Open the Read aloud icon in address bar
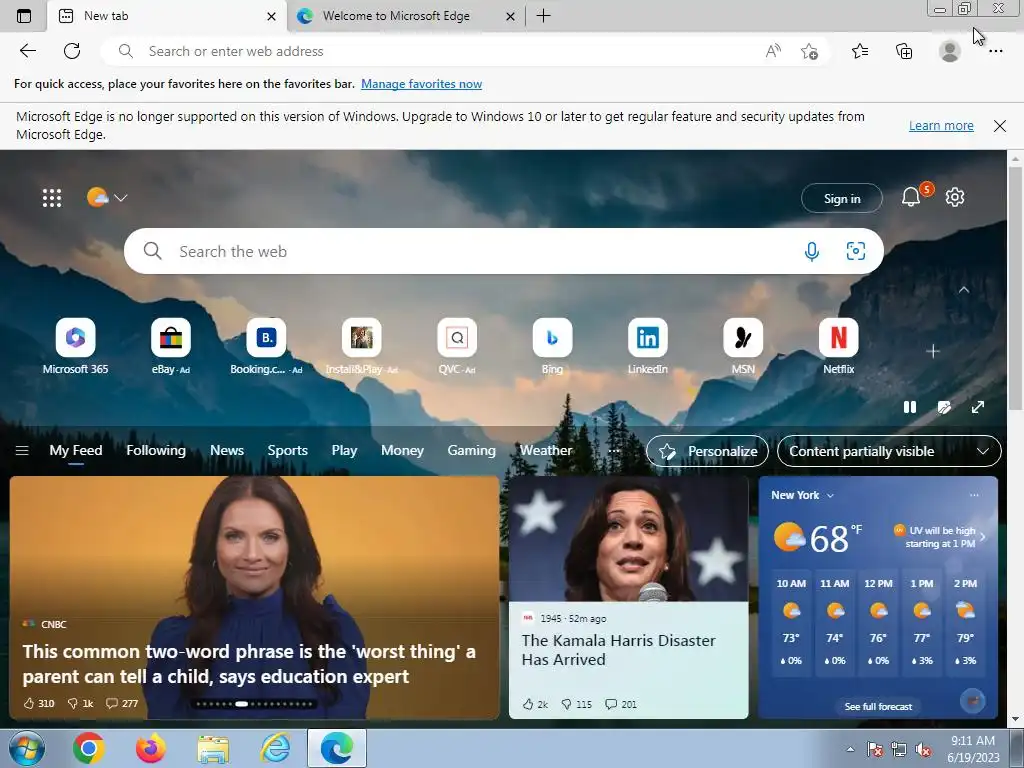The height and width of the screenshot is (768, 1024). 773,51
